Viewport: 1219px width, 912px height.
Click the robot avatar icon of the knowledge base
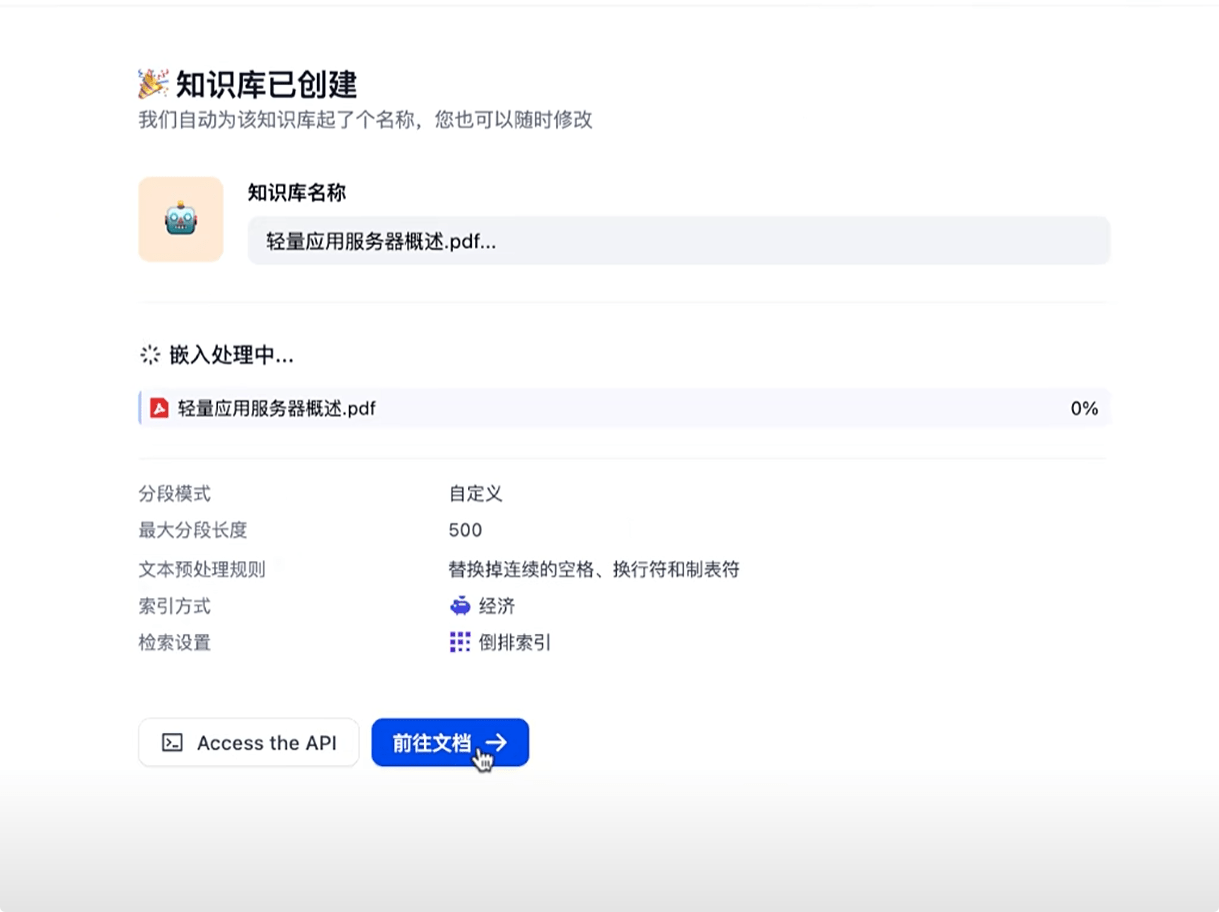tap(181, 218)
